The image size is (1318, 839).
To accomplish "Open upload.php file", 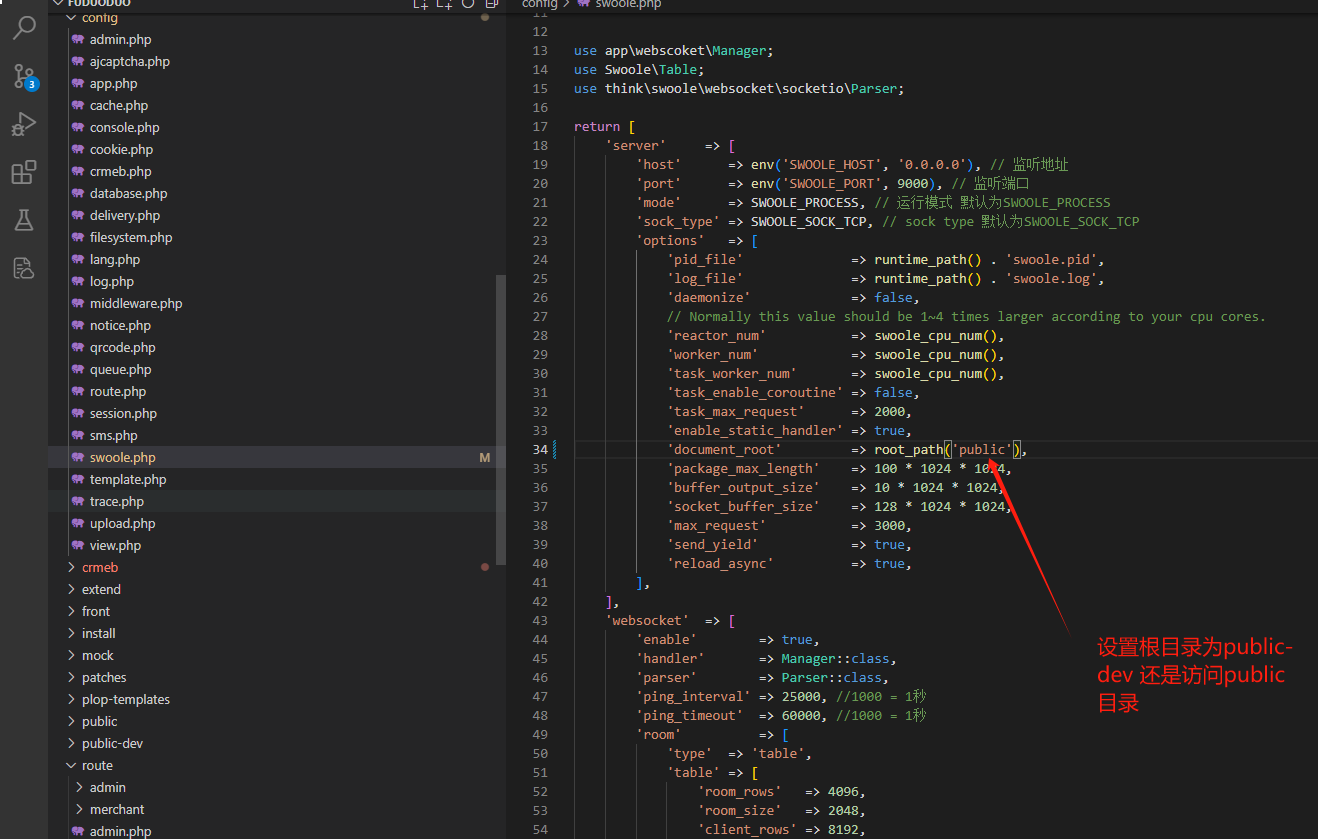I will point(123,523).
